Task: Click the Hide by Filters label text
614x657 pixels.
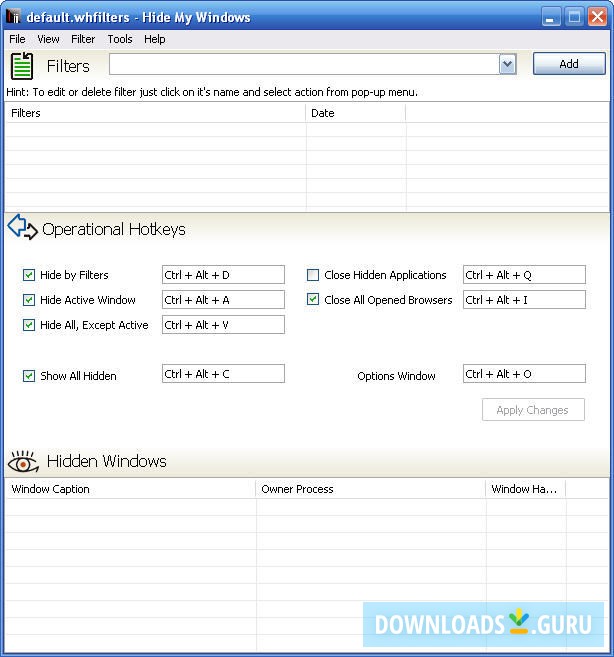Action: coord(74,275)
